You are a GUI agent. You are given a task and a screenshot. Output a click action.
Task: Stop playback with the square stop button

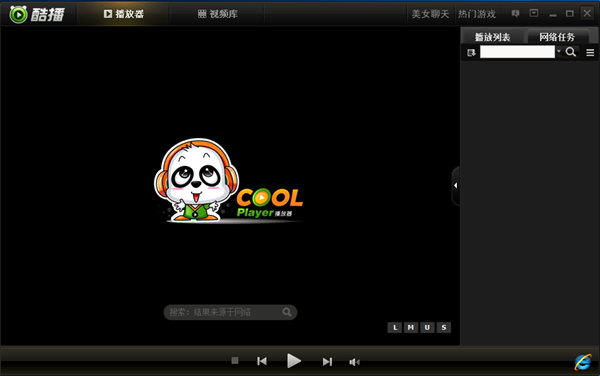(x=235, y=360)
